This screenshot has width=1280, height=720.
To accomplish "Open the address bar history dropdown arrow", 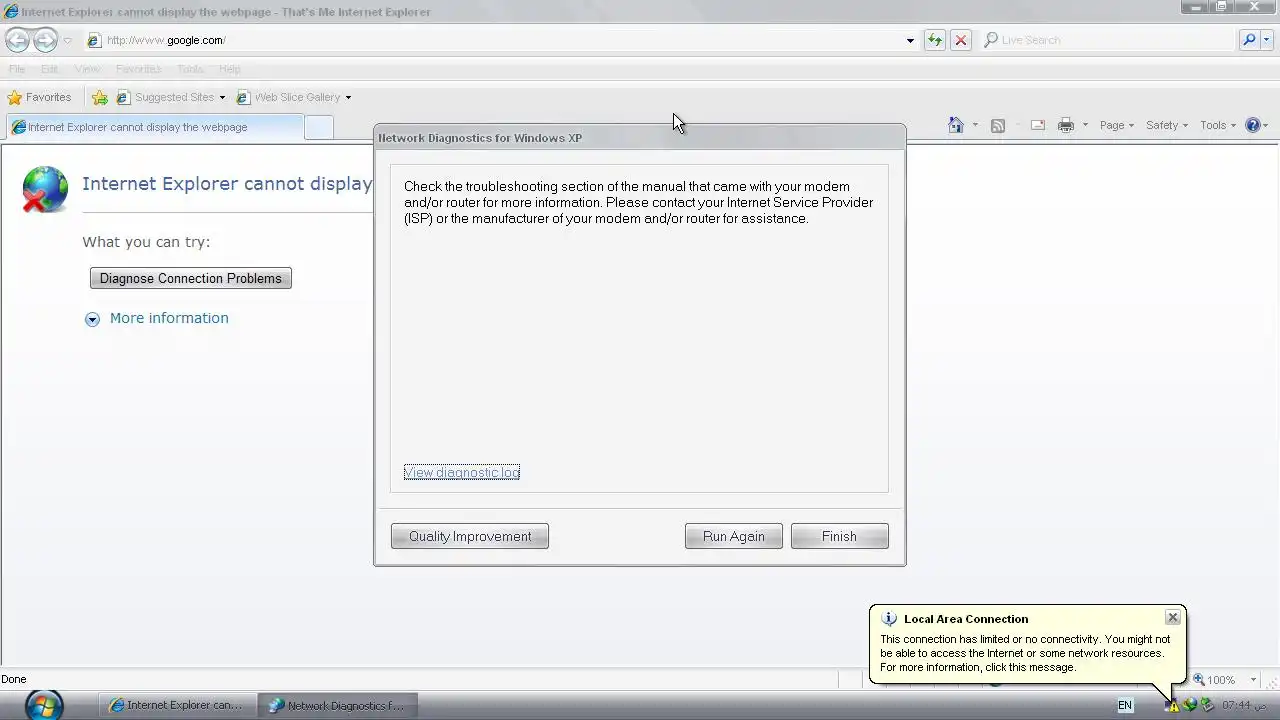I will pyautogui.click(x=910, y=41).
